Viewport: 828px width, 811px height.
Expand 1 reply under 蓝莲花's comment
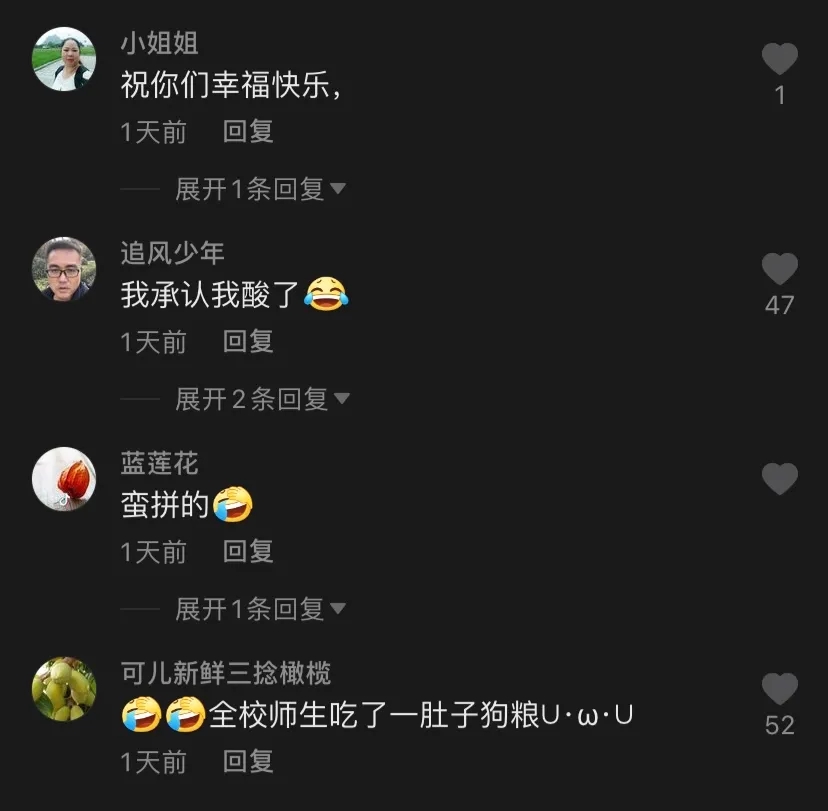click(x=260, y=609)
